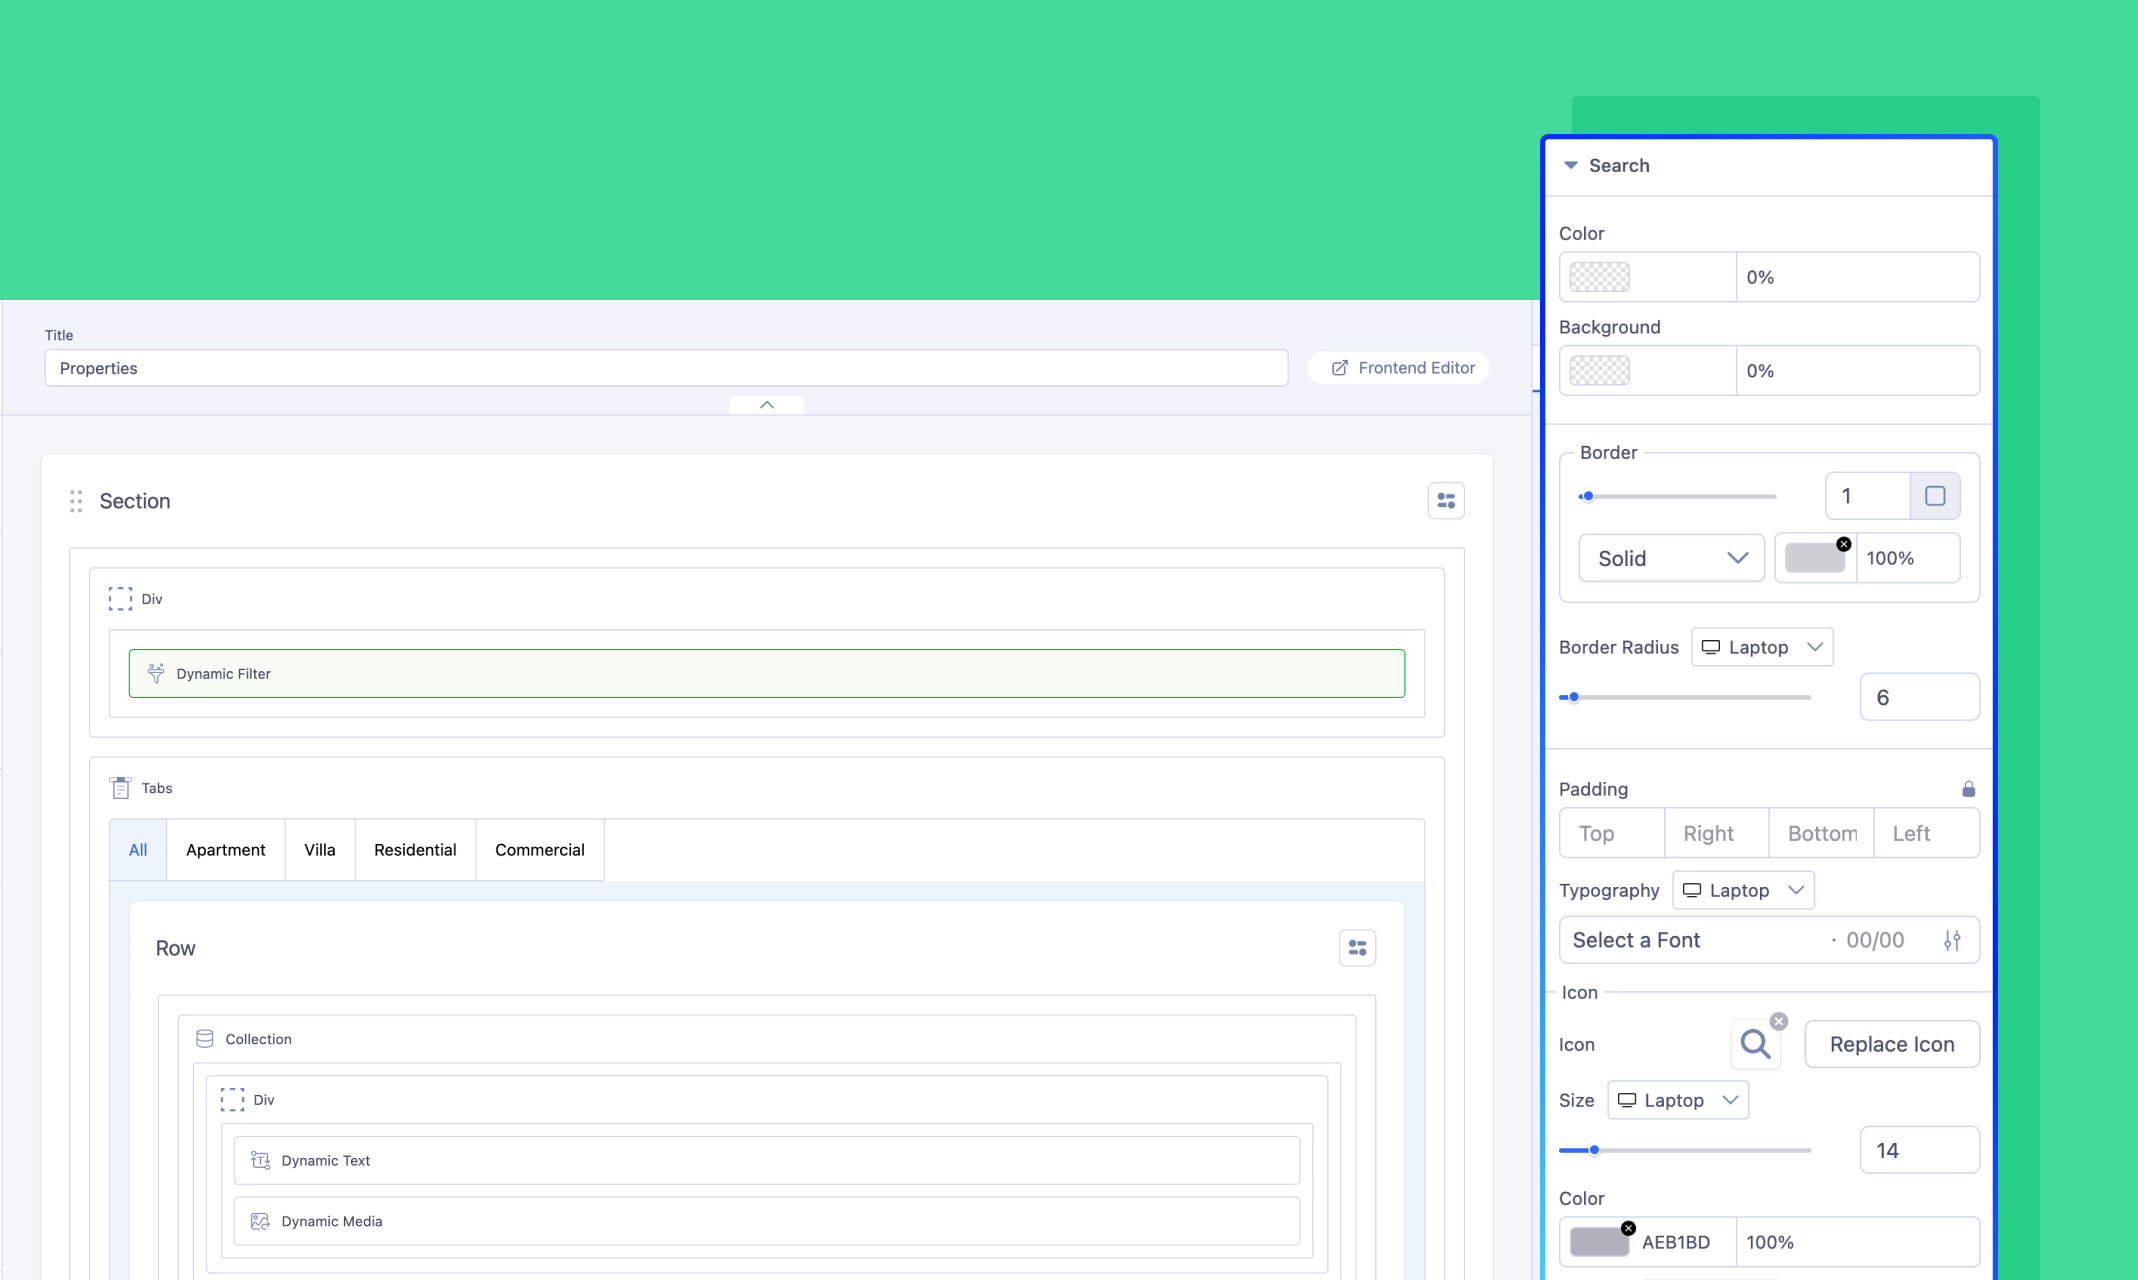The width and height of the screenshot is (2138, 1280).
Task: Click the magnifier icon preview
Action: coord(1755,1044)
